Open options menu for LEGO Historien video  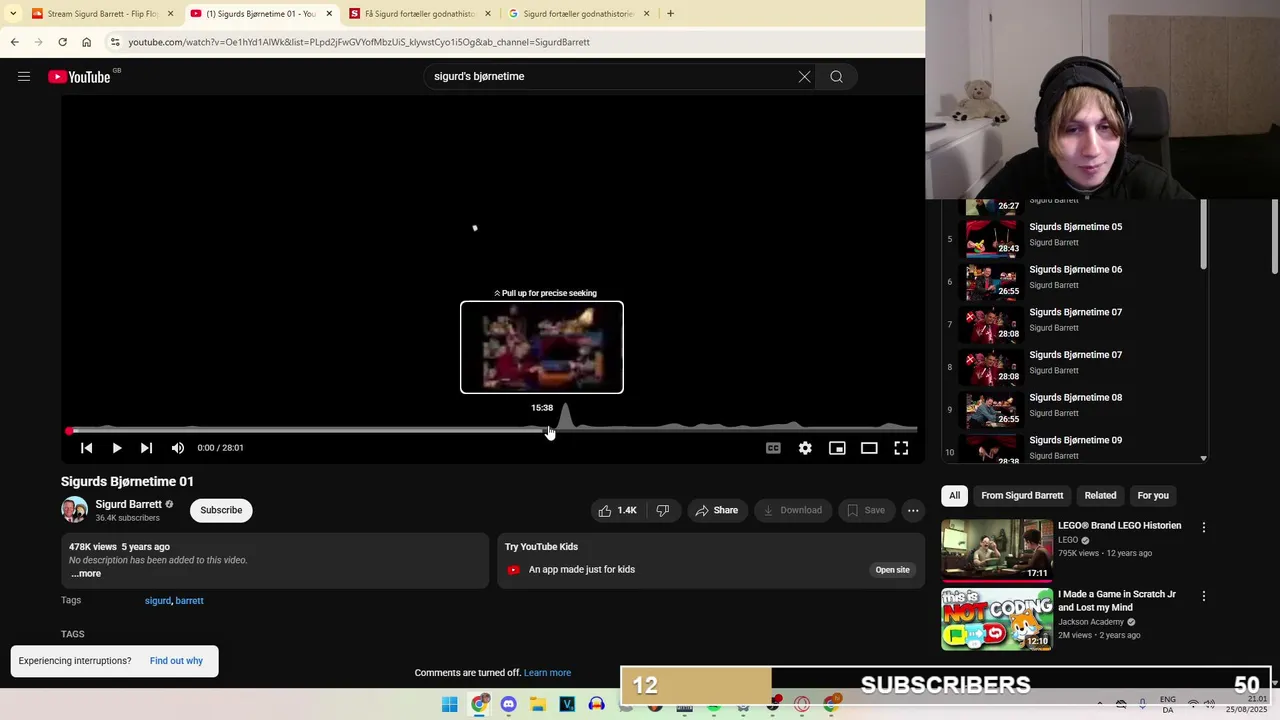coord(1204,527)
